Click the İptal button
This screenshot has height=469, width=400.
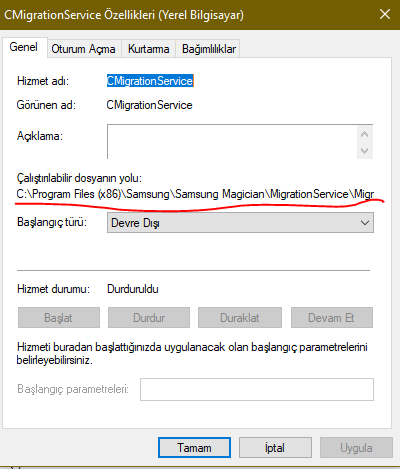click(x=275, y=448)
